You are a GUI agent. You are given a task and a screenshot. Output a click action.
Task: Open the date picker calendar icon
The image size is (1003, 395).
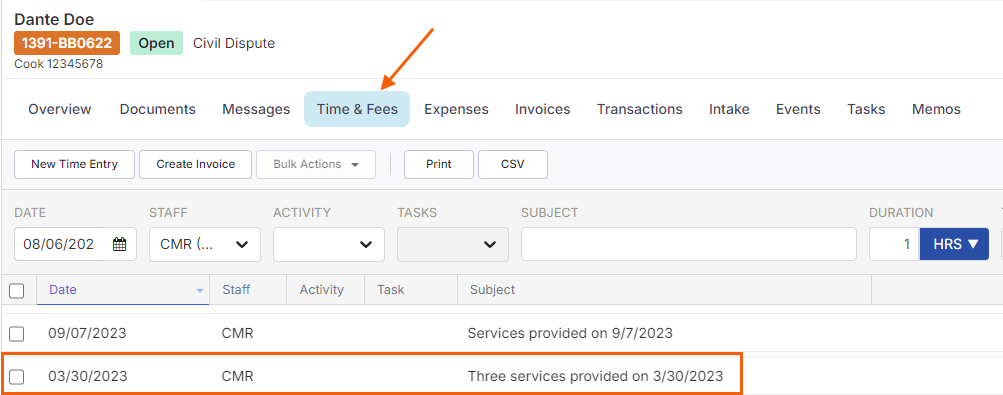120,244
